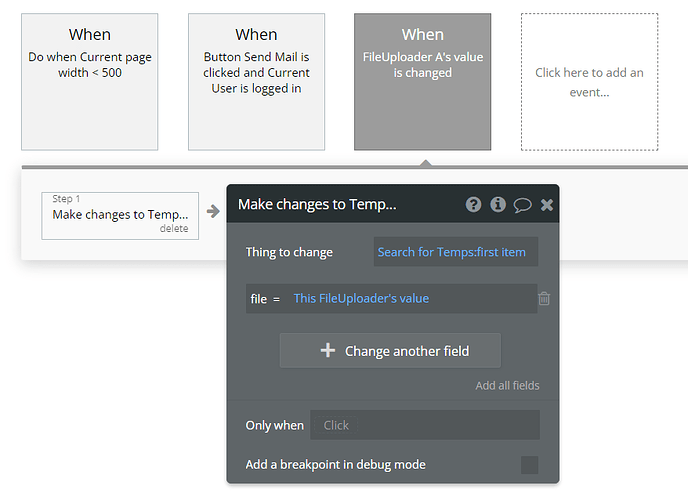Open the 'Search for Temps:first item' expression
Viewport: 688px width, 500px height.
[455, 252]
